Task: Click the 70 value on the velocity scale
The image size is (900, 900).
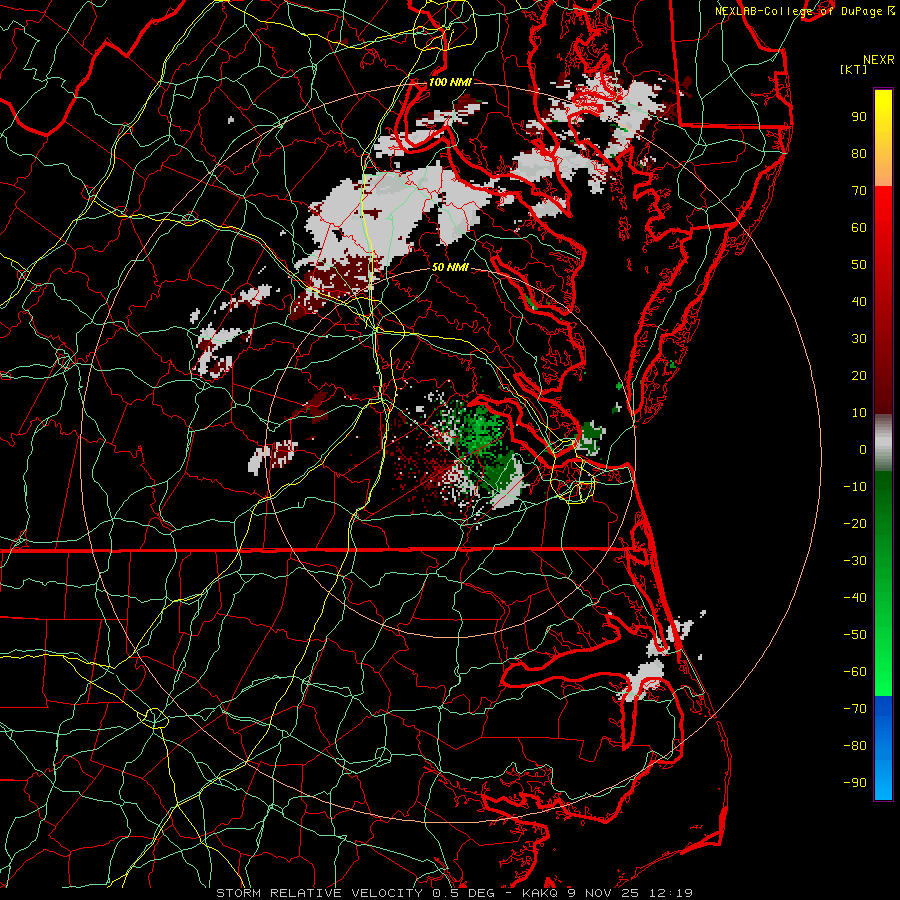Action: [859, 191]
